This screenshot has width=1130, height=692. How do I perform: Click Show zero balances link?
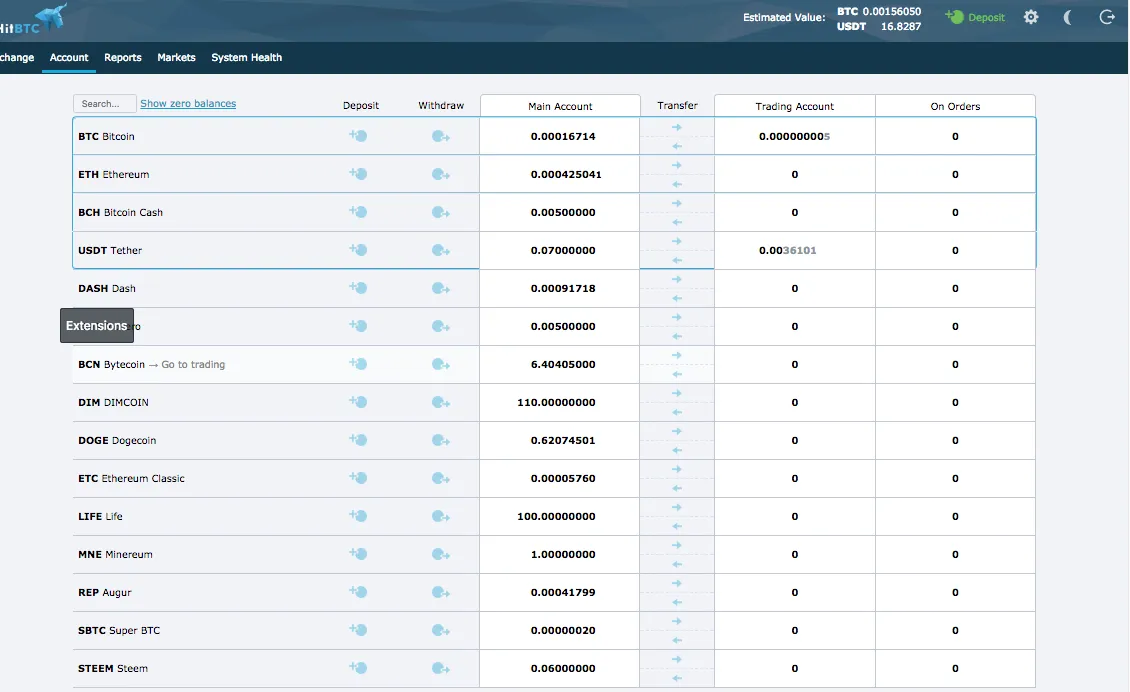[188, 104]
